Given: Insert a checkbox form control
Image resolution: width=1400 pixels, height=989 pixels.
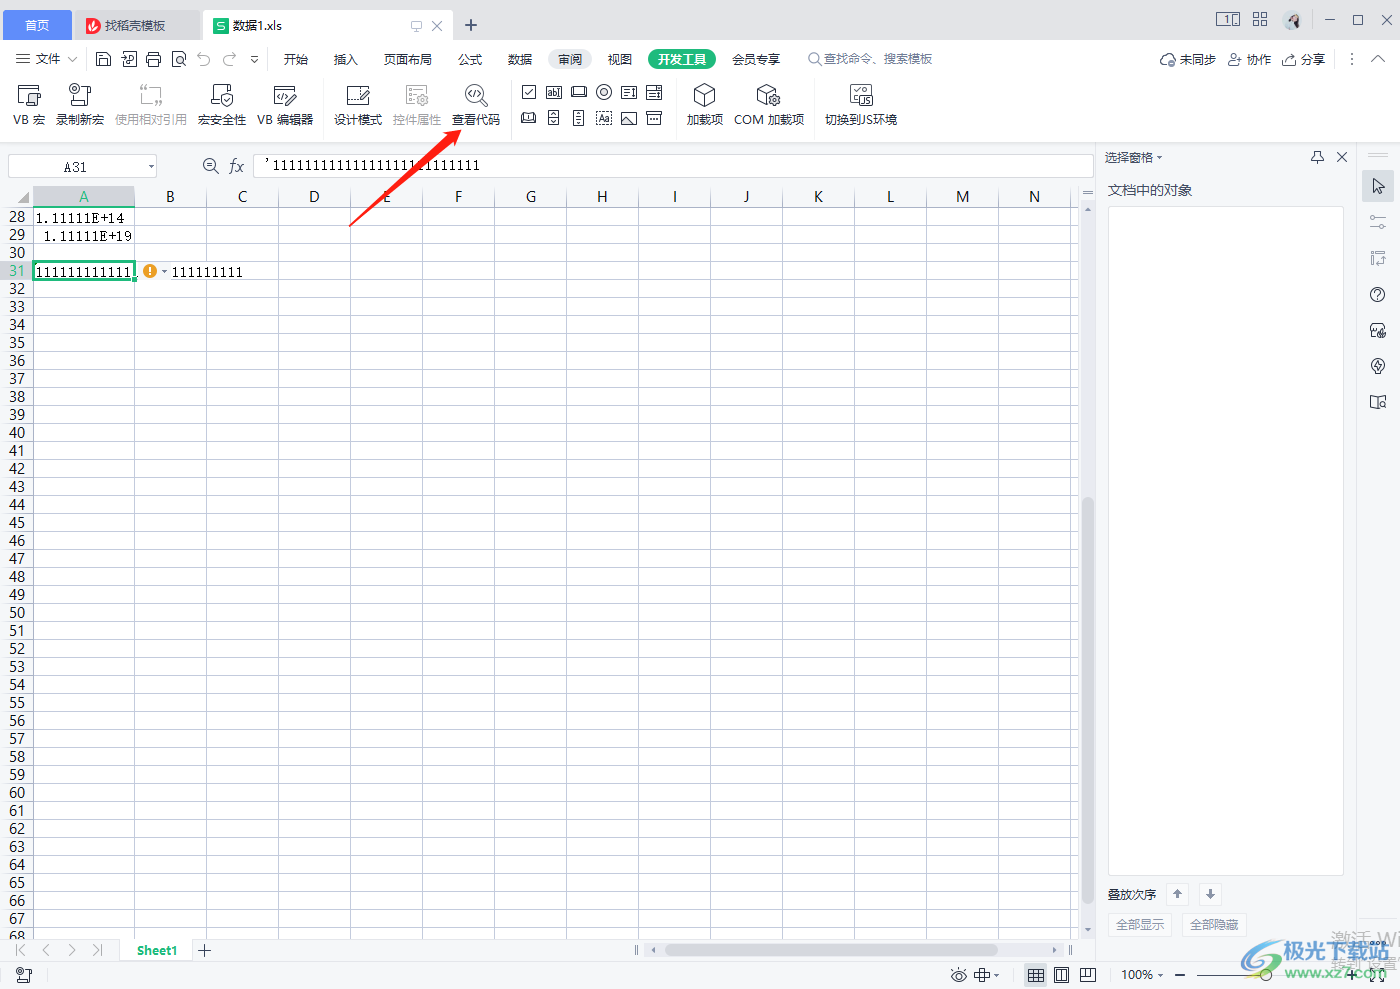Looking at the screenshot, I should 529,92.
